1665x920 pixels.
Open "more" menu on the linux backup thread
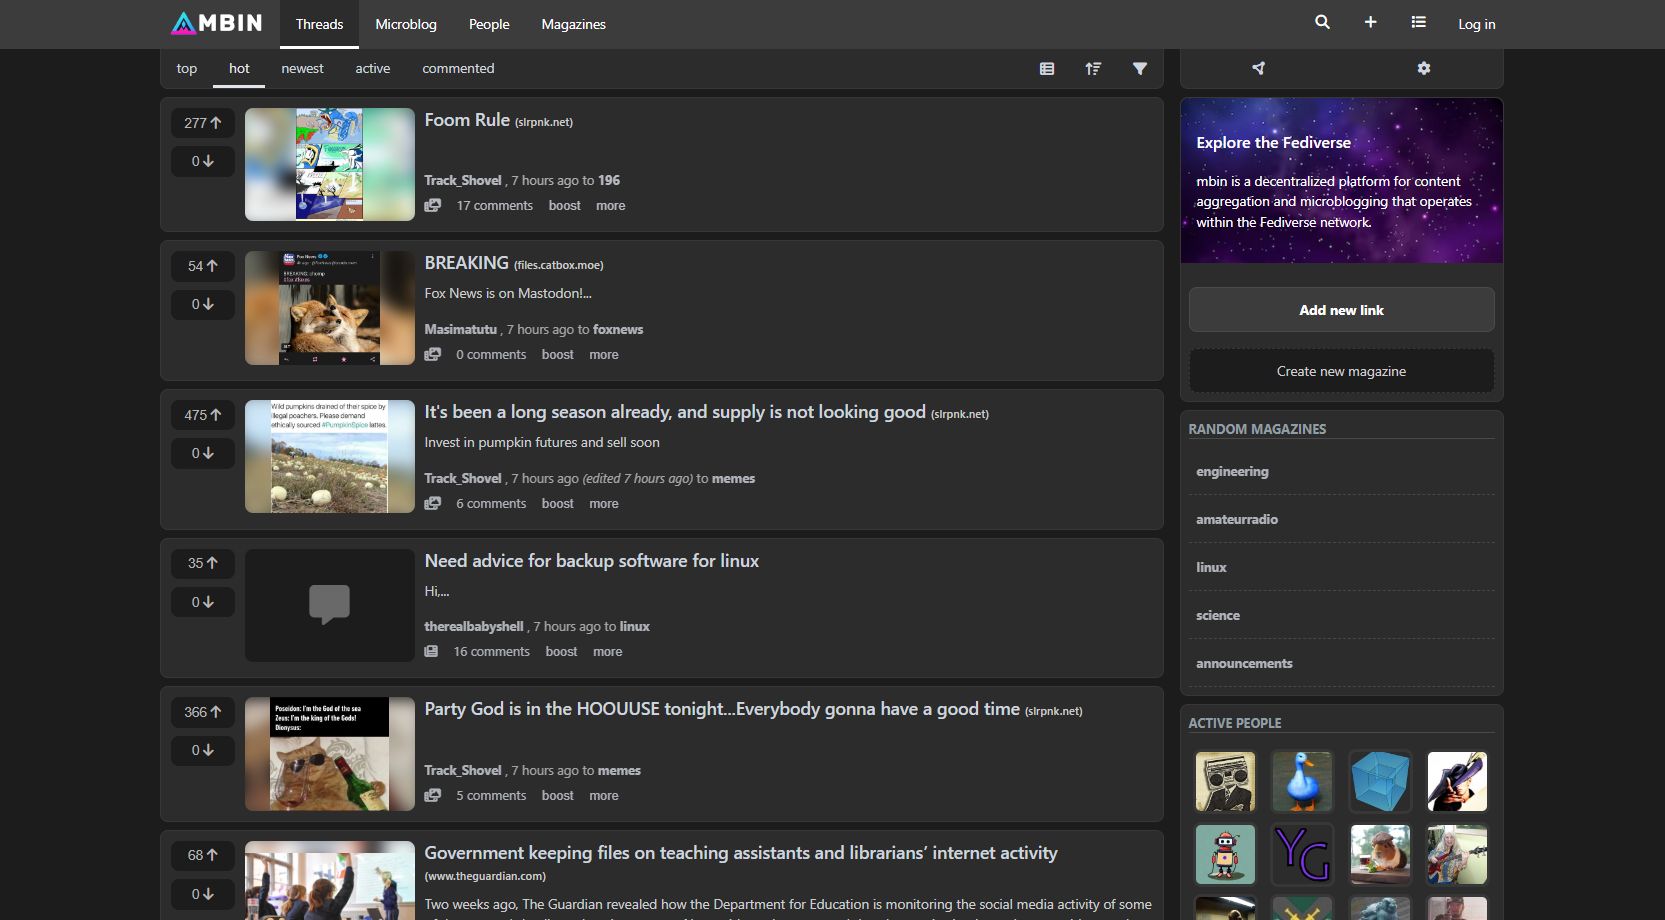coord(607,651)
